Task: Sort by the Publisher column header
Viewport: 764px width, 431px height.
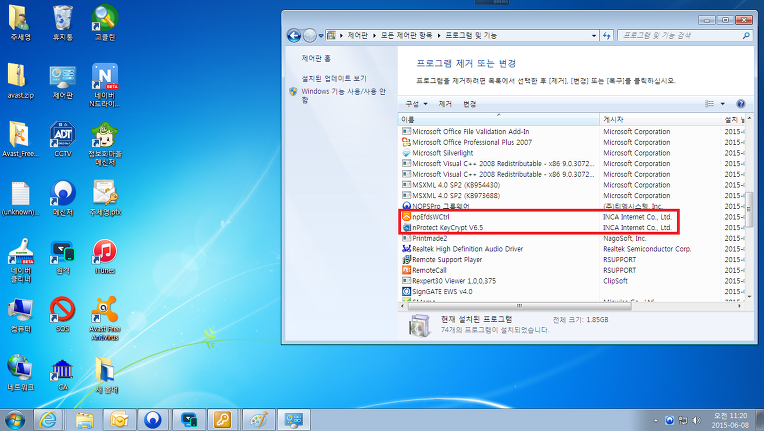Action: tap(660, 119)
